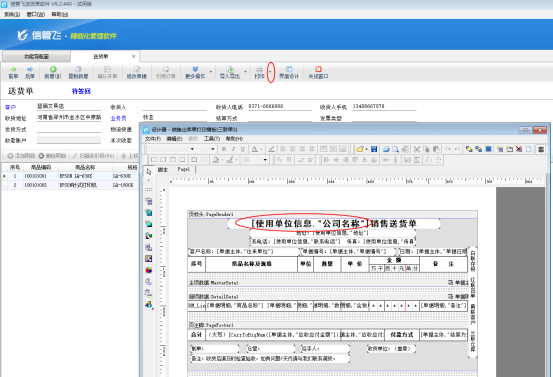The height and width of the screenshot is (377, 553).
Task: Click the red 关闭窗口 button
Action: click(318, 72)
